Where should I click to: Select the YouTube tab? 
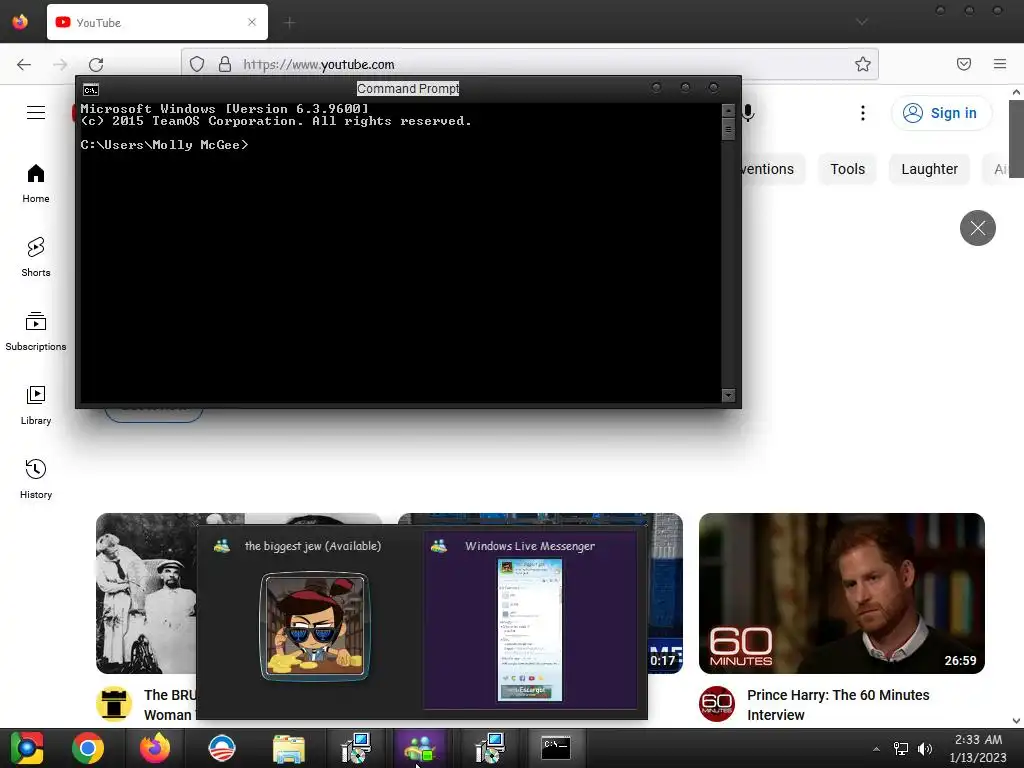click(157, 22)
